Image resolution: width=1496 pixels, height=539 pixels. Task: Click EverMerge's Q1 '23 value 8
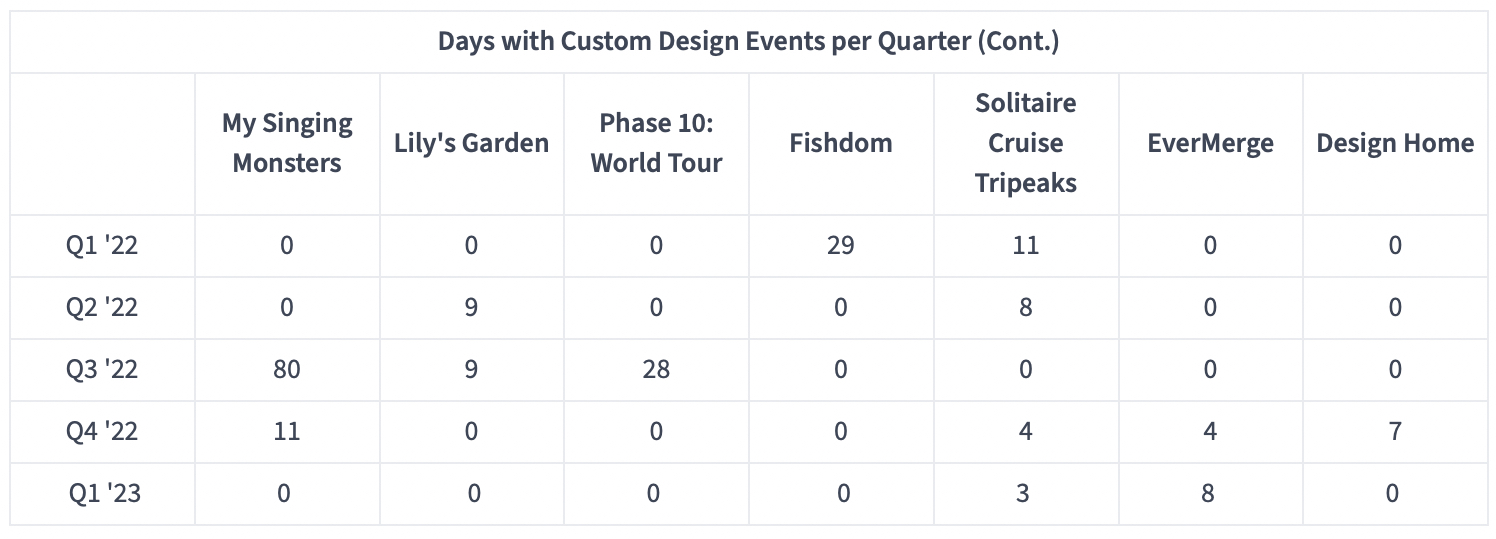click(1209, 493)
